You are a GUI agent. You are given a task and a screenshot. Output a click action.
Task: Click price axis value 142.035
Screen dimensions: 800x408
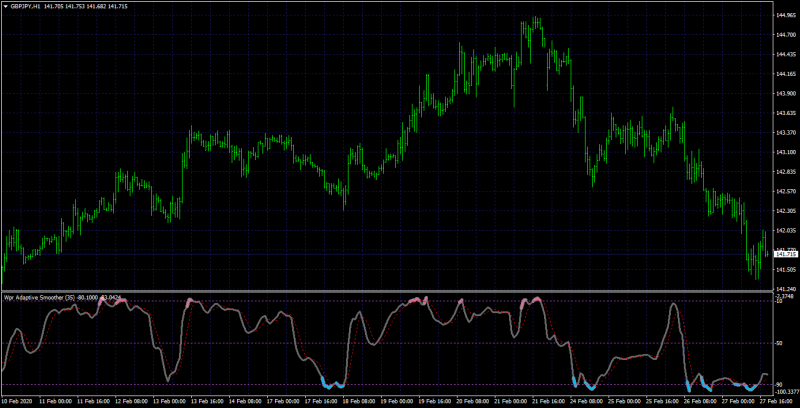click(x=786, y=231)
